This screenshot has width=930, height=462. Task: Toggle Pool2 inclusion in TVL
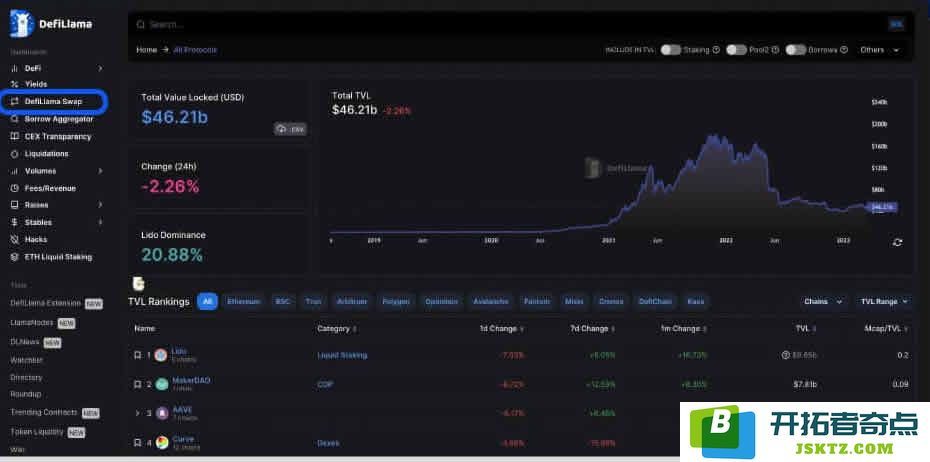(736, 50)
